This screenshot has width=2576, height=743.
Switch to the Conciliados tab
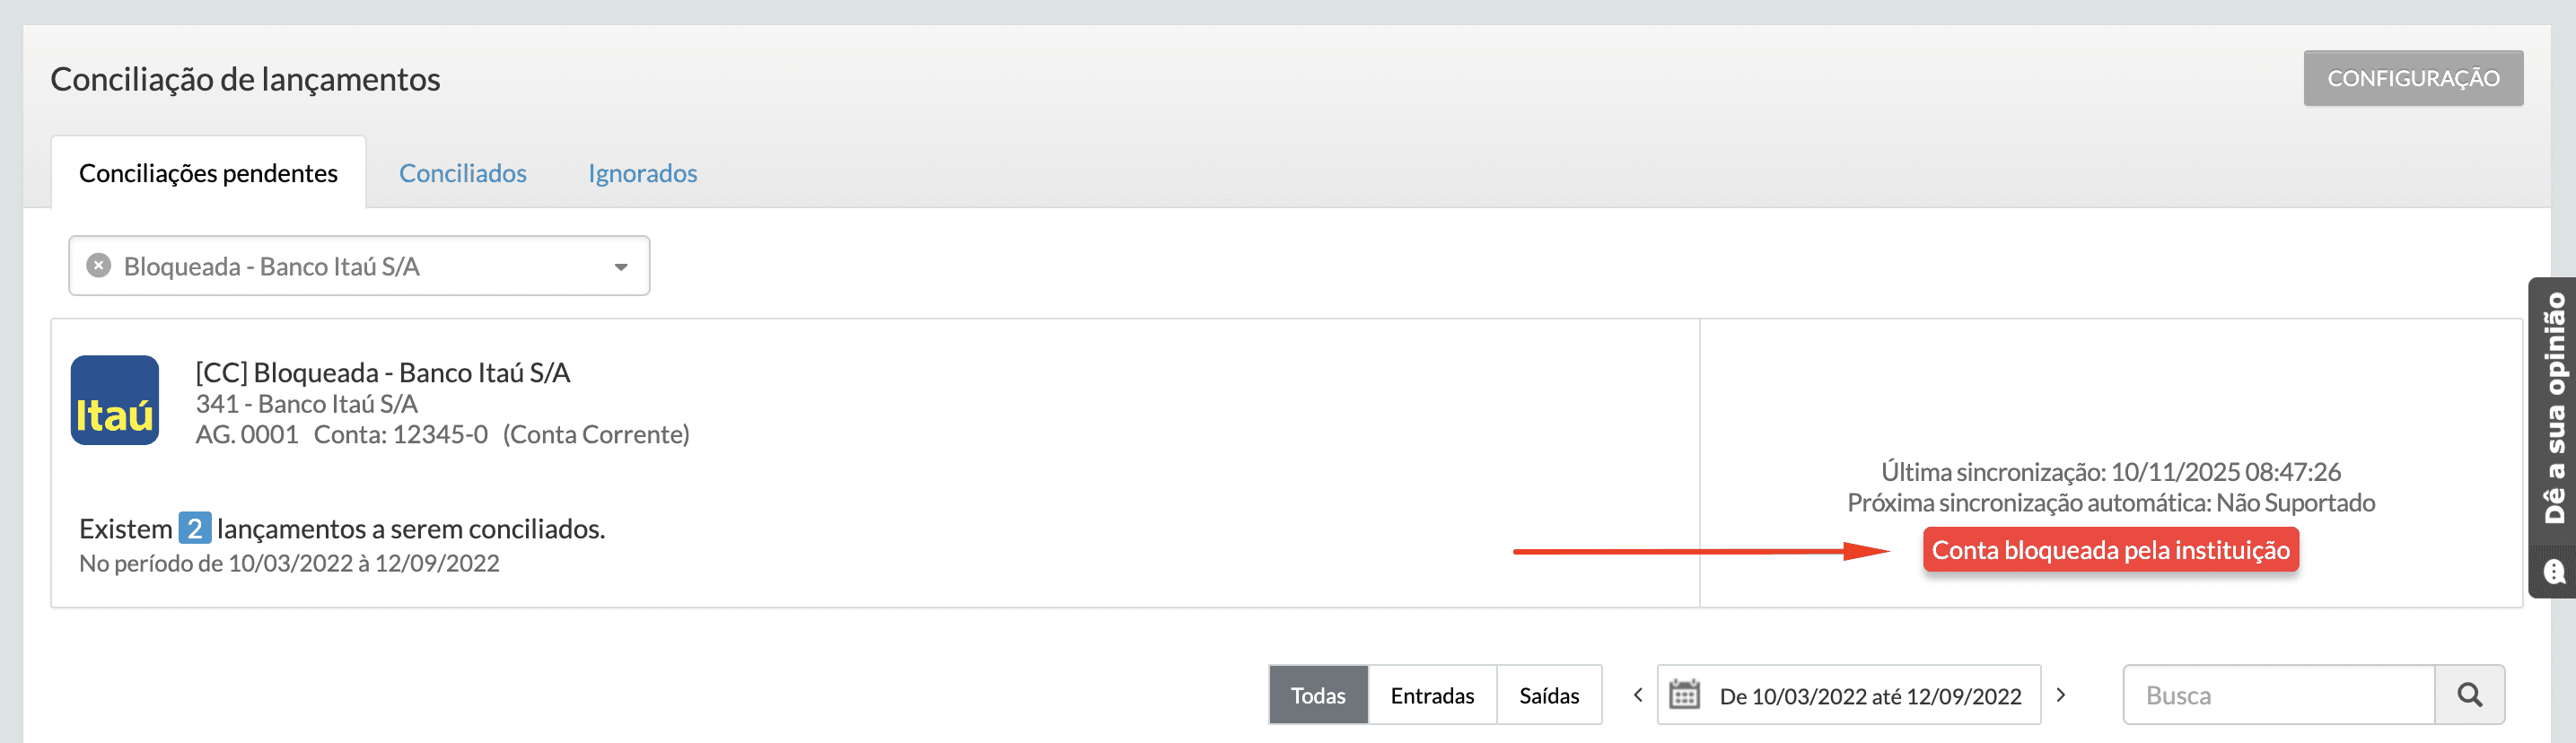point(463,173)
